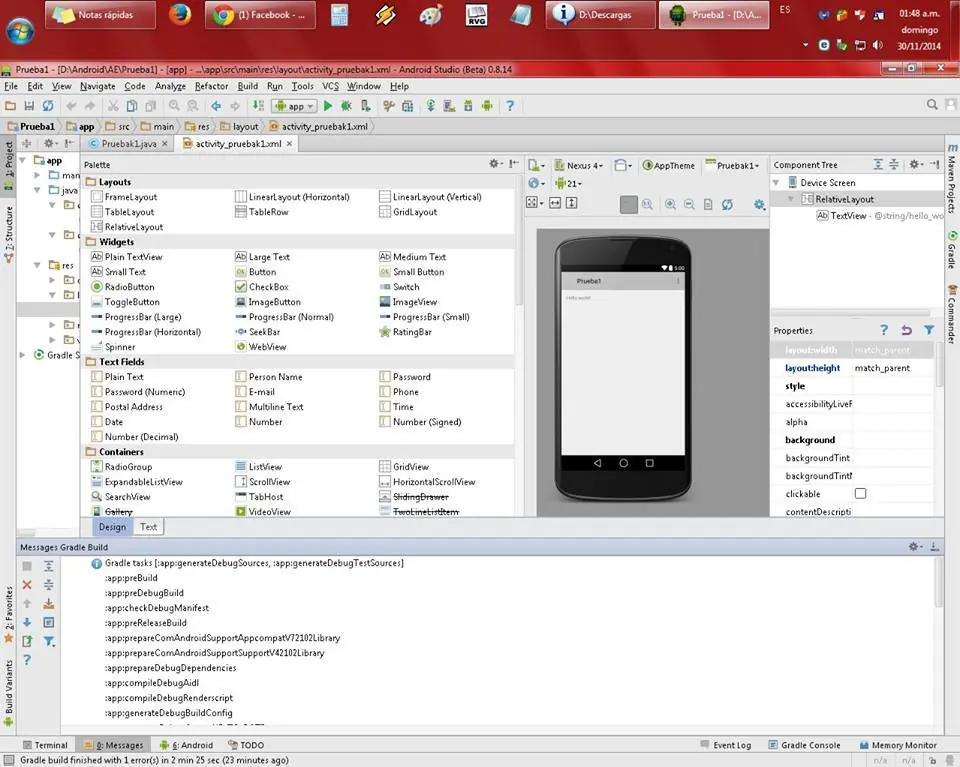Select AppTheme theme selector
This screenshot has width=960, height=767.
669,165
